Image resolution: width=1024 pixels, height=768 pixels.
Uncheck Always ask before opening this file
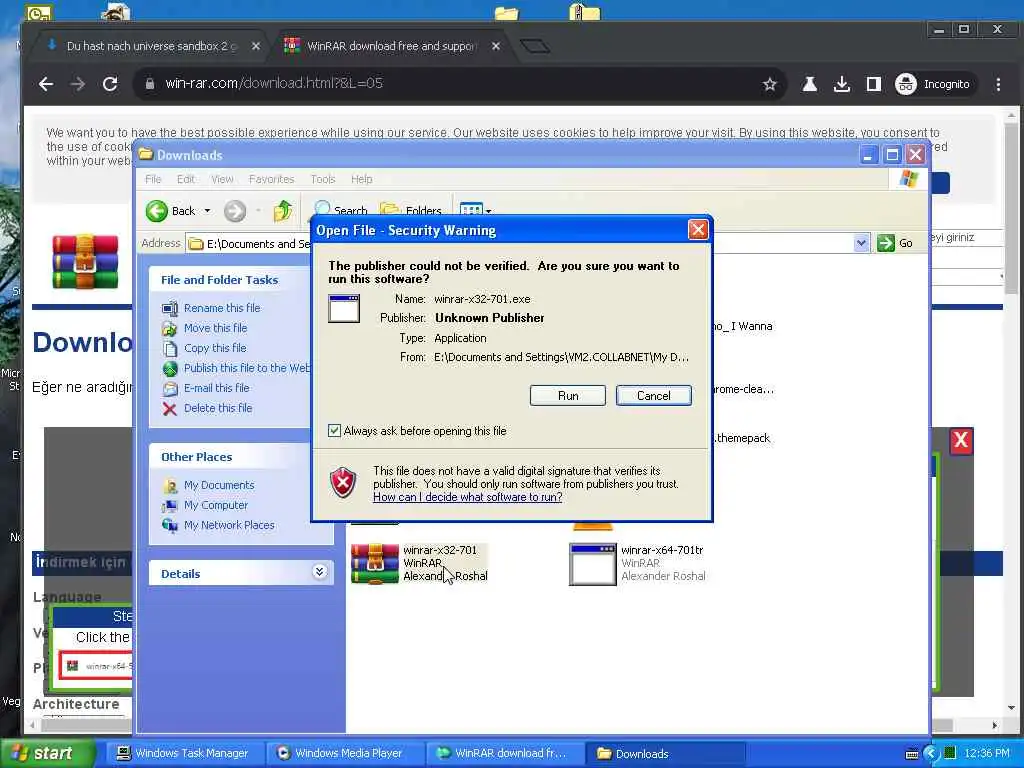click(334, 430)
